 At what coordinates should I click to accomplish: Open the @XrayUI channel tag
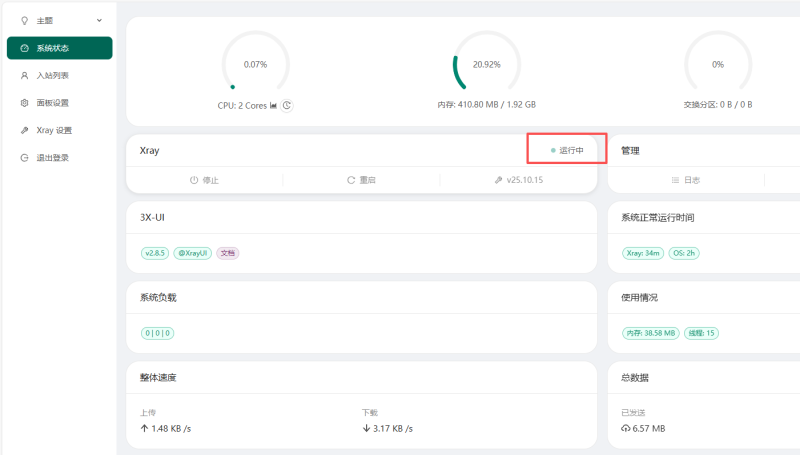tap(193, 253)
